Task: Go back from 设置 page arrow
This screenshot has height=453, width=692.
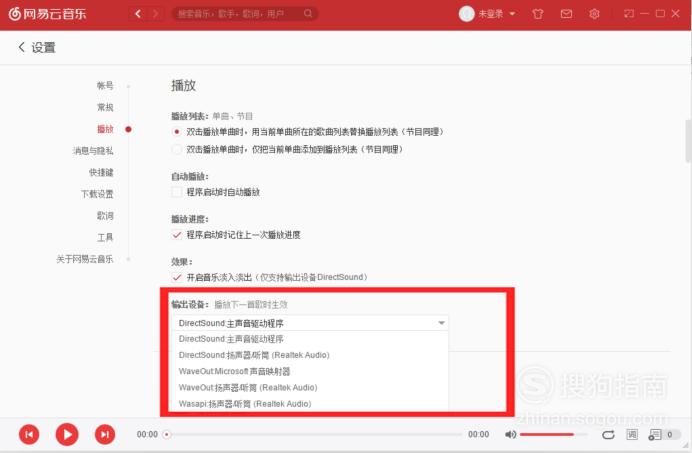Action: coord(22,47)
